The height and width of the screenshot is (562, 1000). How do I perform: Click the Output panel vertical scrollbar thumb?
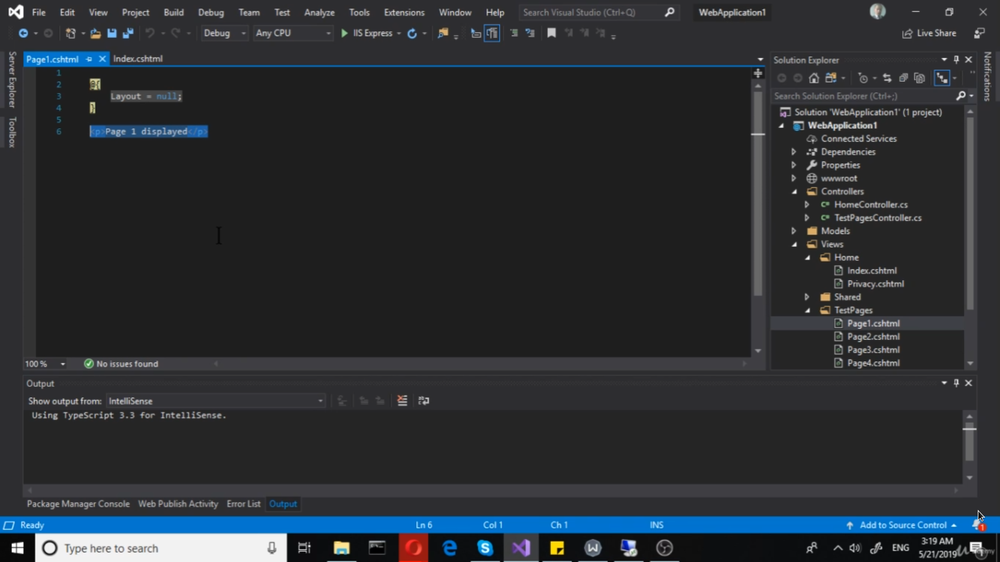pyautogui.click(x=969, y=443)
